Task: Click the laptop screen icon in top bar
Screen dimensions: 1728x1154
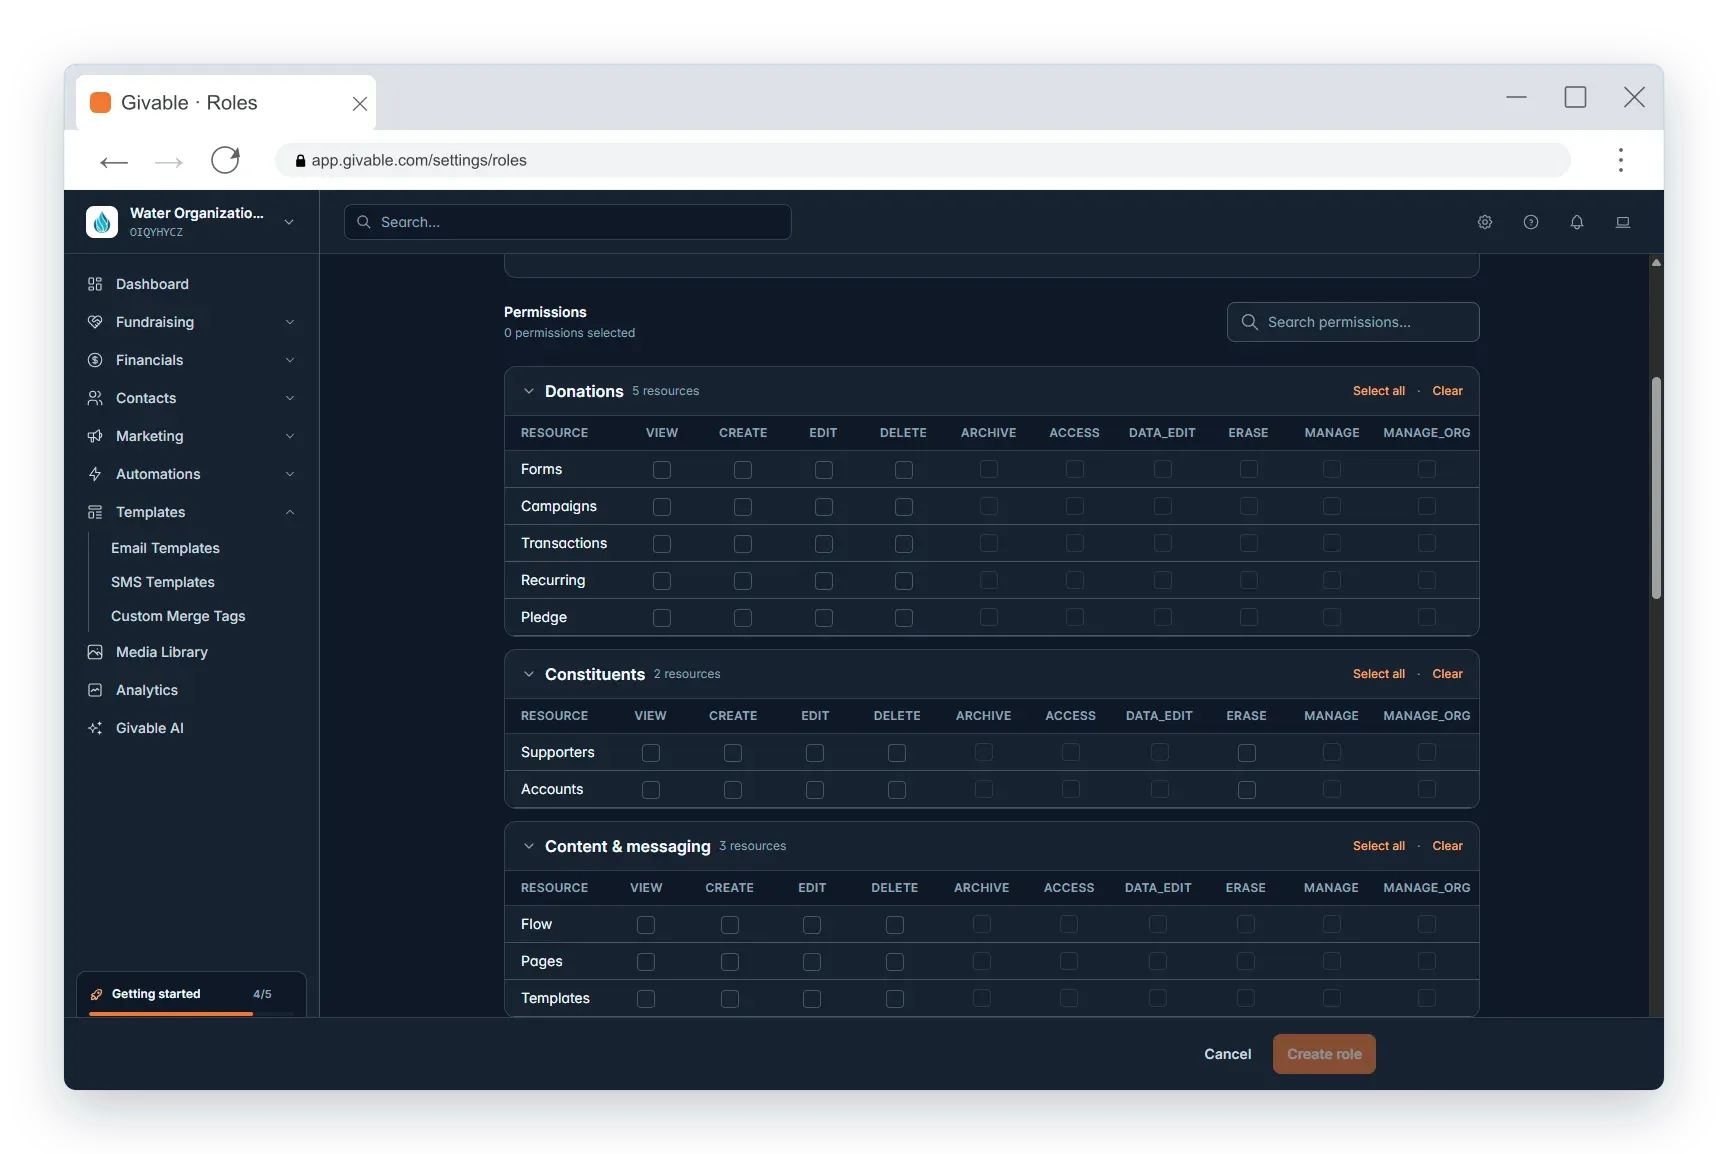Action: (1623, 222)
